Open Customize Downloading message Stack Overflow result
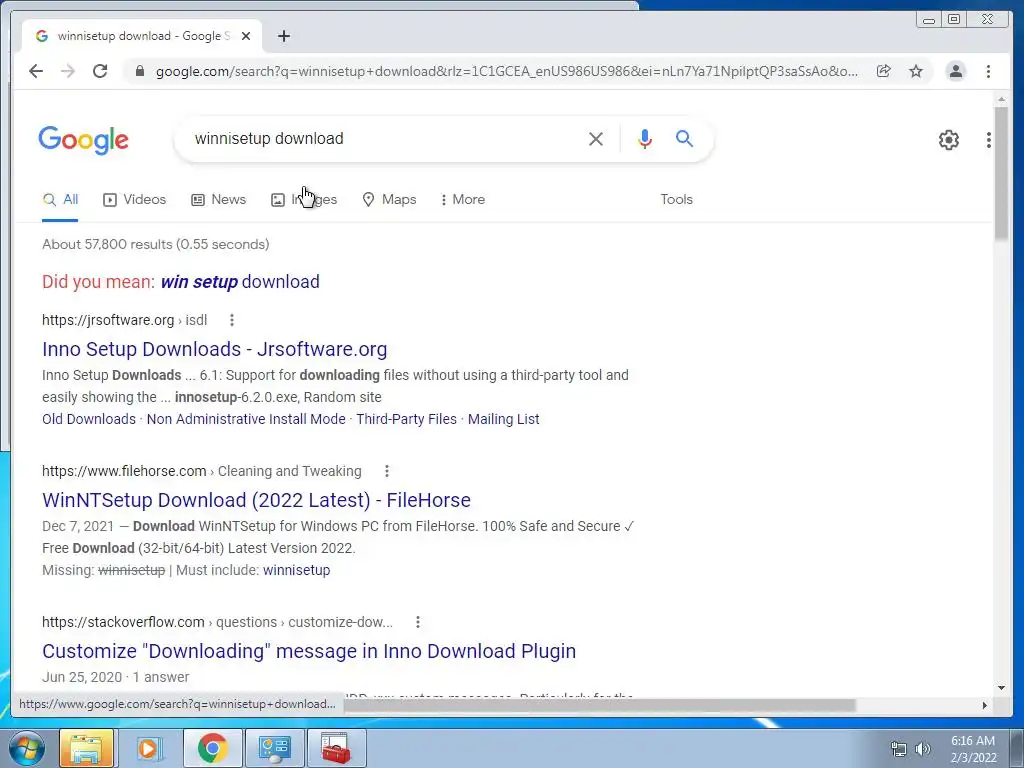This screenshot has width=1024, height=768. [309, 650]
